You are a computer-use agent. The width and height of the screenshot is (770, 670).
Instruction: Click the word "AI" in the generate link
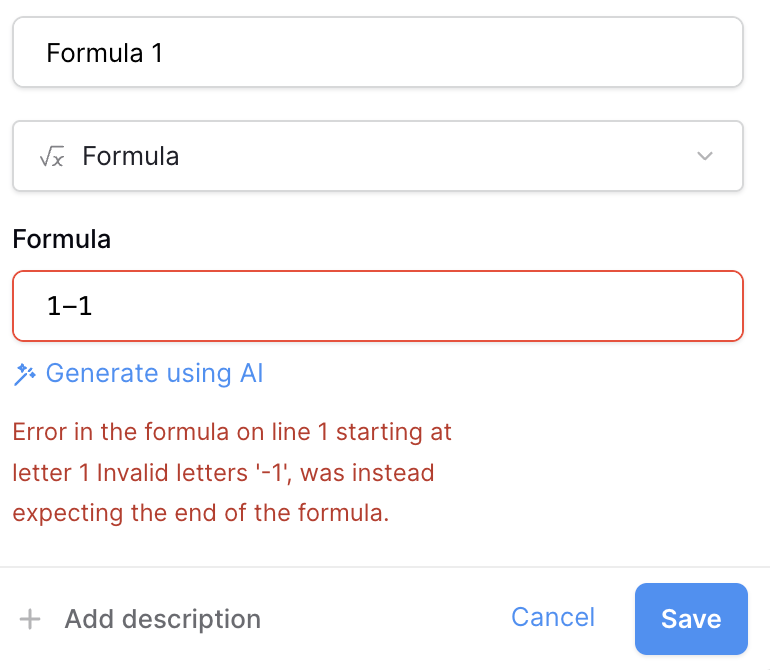[251, 373]
